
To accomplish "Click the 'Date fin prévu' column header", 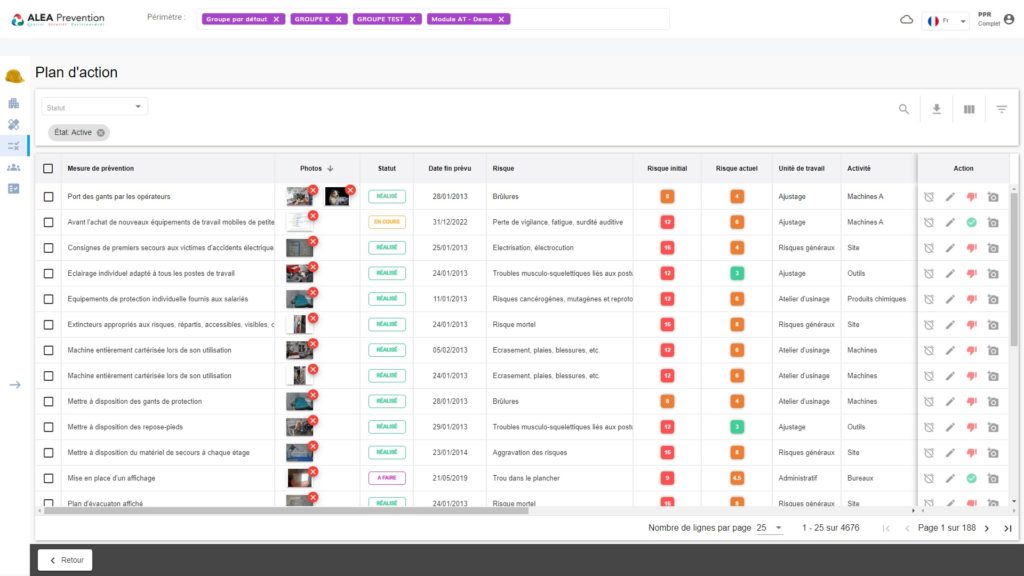I will pos(449,168).
